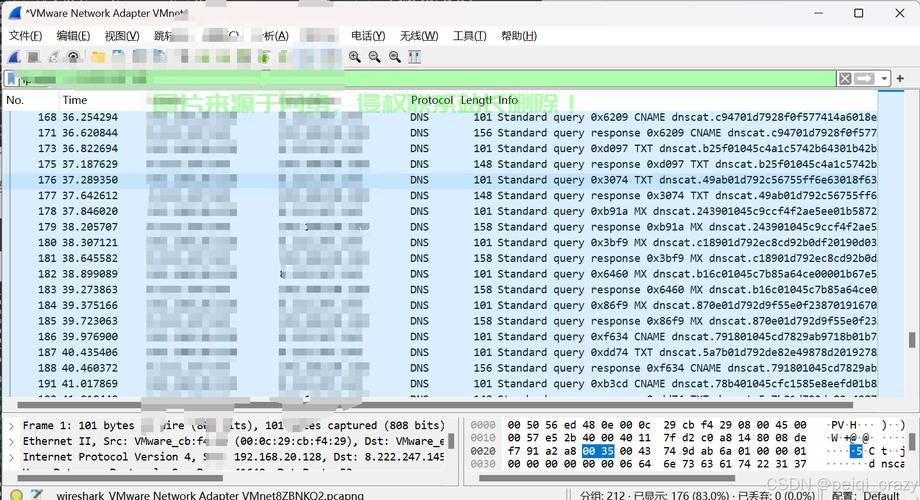
Task: Select packet 175 TXT response row
Action: click(440, 164)
